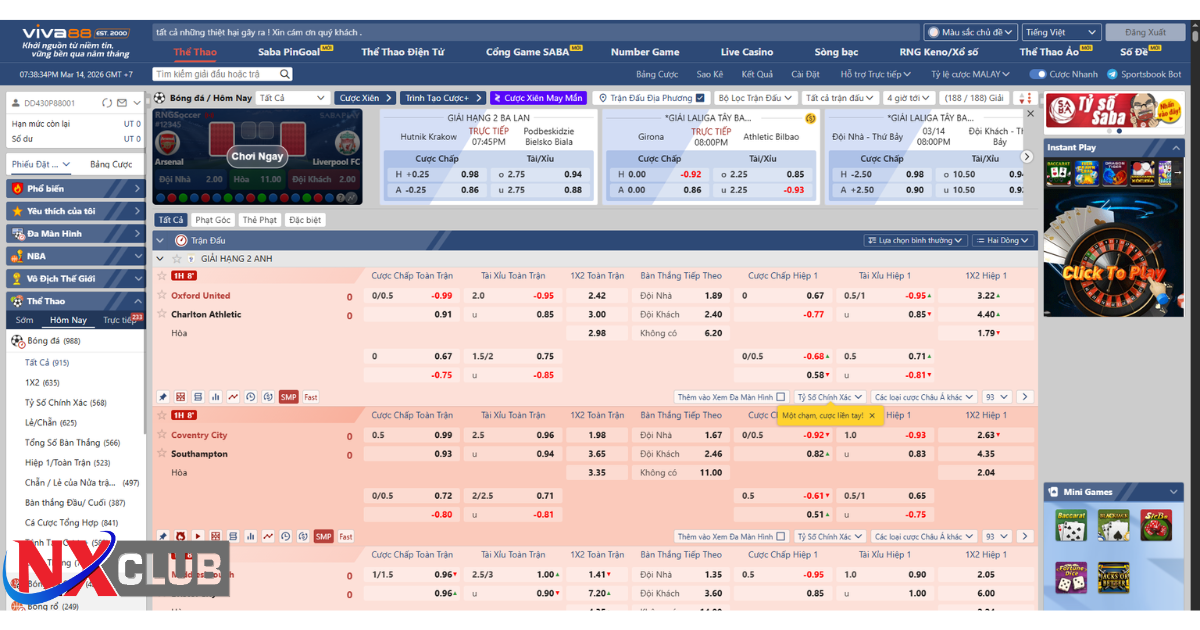Click the match history clock icon
1200x630 pixels.
tap(250, 397)
